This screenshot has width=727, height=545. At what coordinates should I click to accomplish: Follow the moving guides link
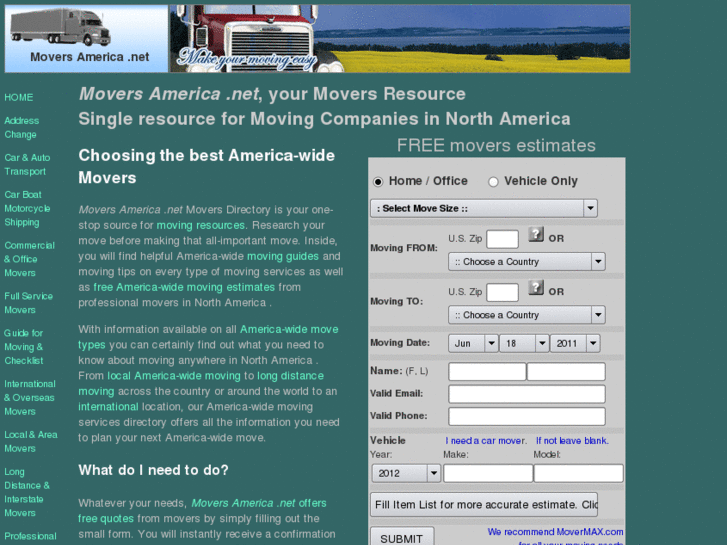(x=283, y=256)
